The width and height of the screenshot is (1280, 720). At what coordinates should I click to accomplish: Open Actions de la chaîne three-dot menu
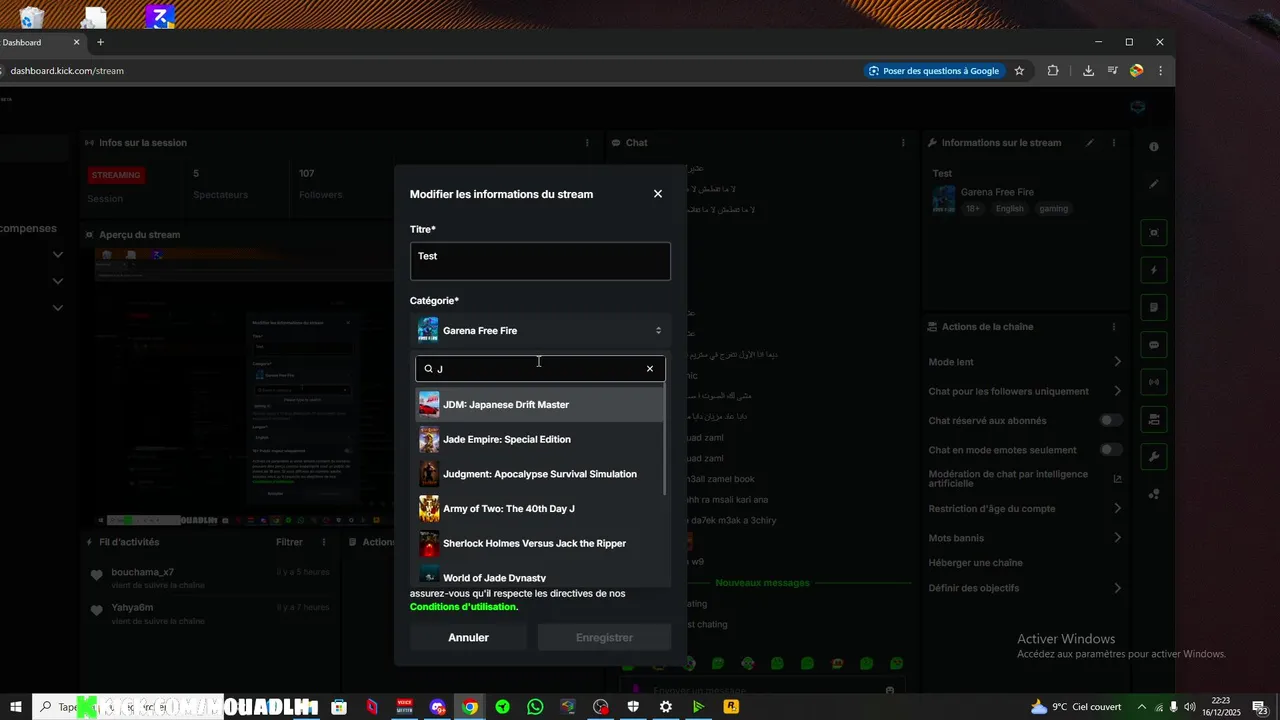pos(1113,327)
